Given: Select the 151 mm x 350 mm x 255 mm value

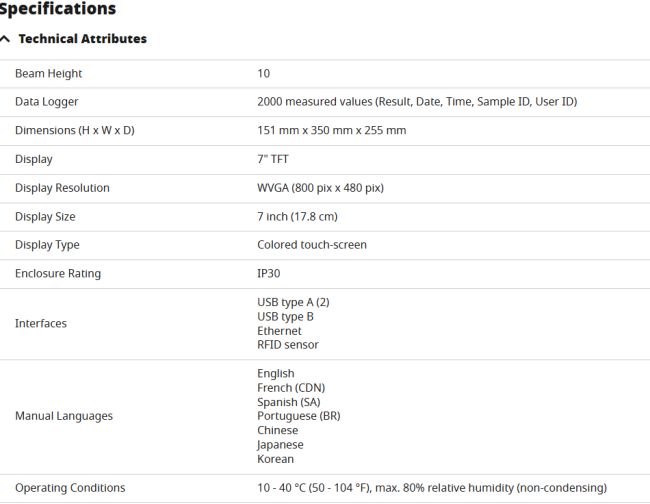Looking at the screenshot, I should tap(332, 131).
